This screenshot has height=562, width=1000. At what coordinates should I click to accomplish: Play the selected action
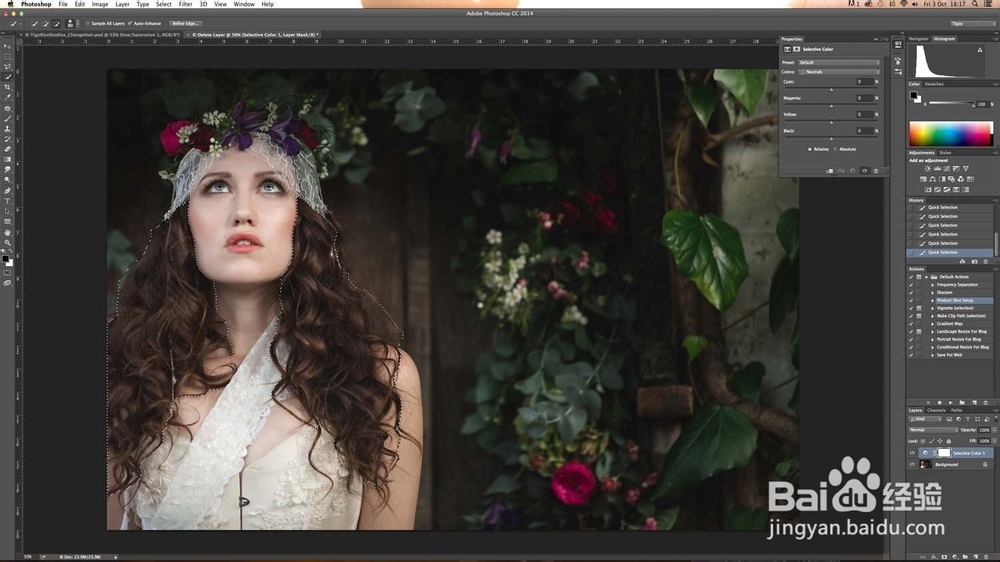pos(950,403)
